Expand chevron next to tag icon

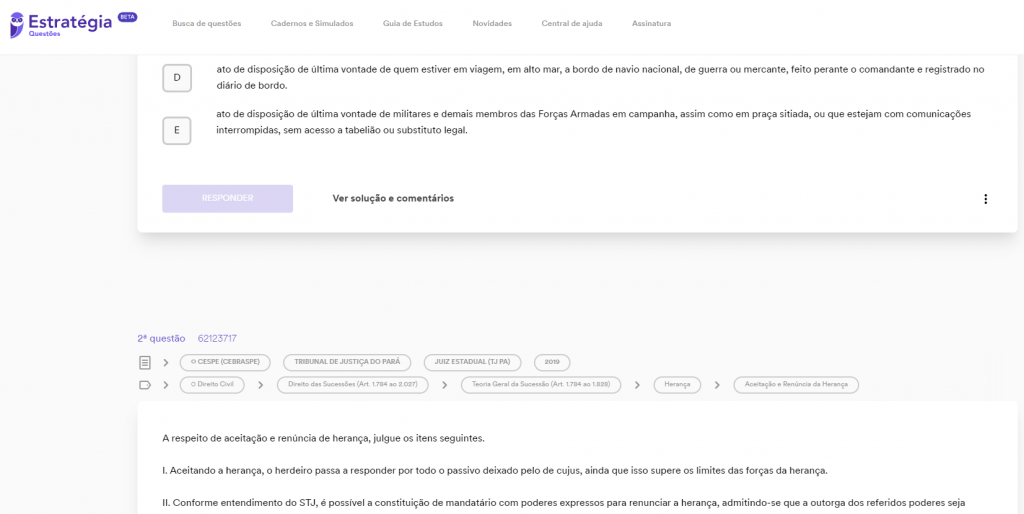tap(166, 385)
